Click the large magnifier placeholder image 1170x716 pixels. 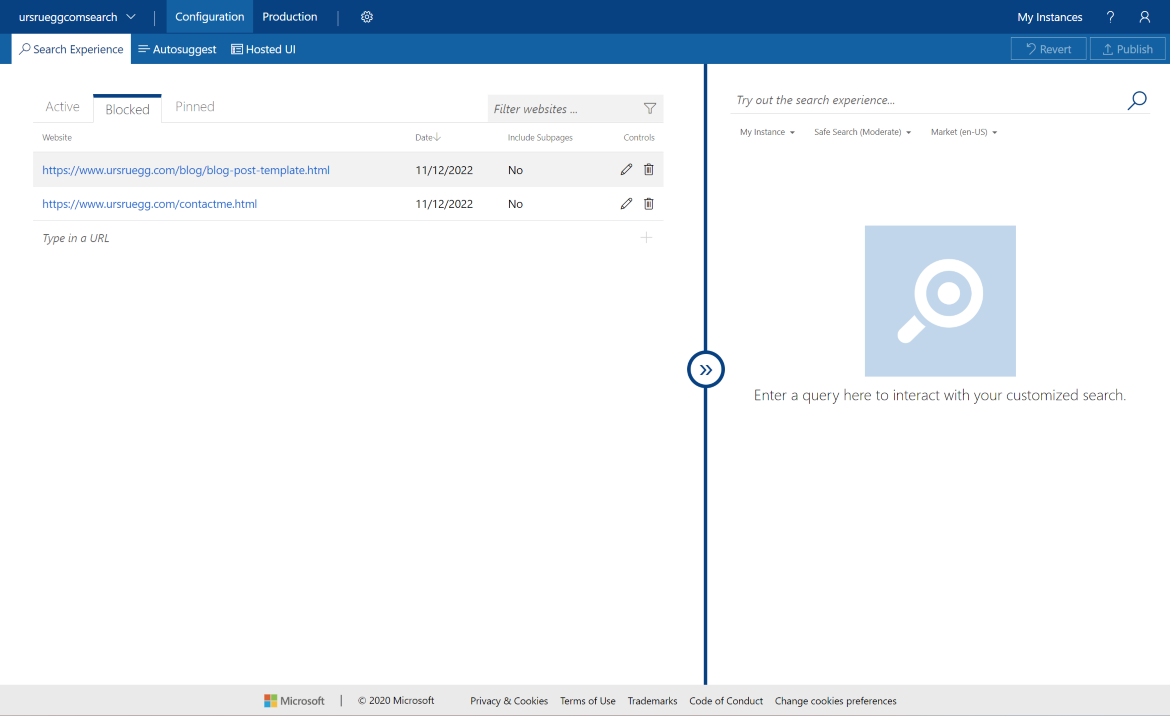coord(940,301)
